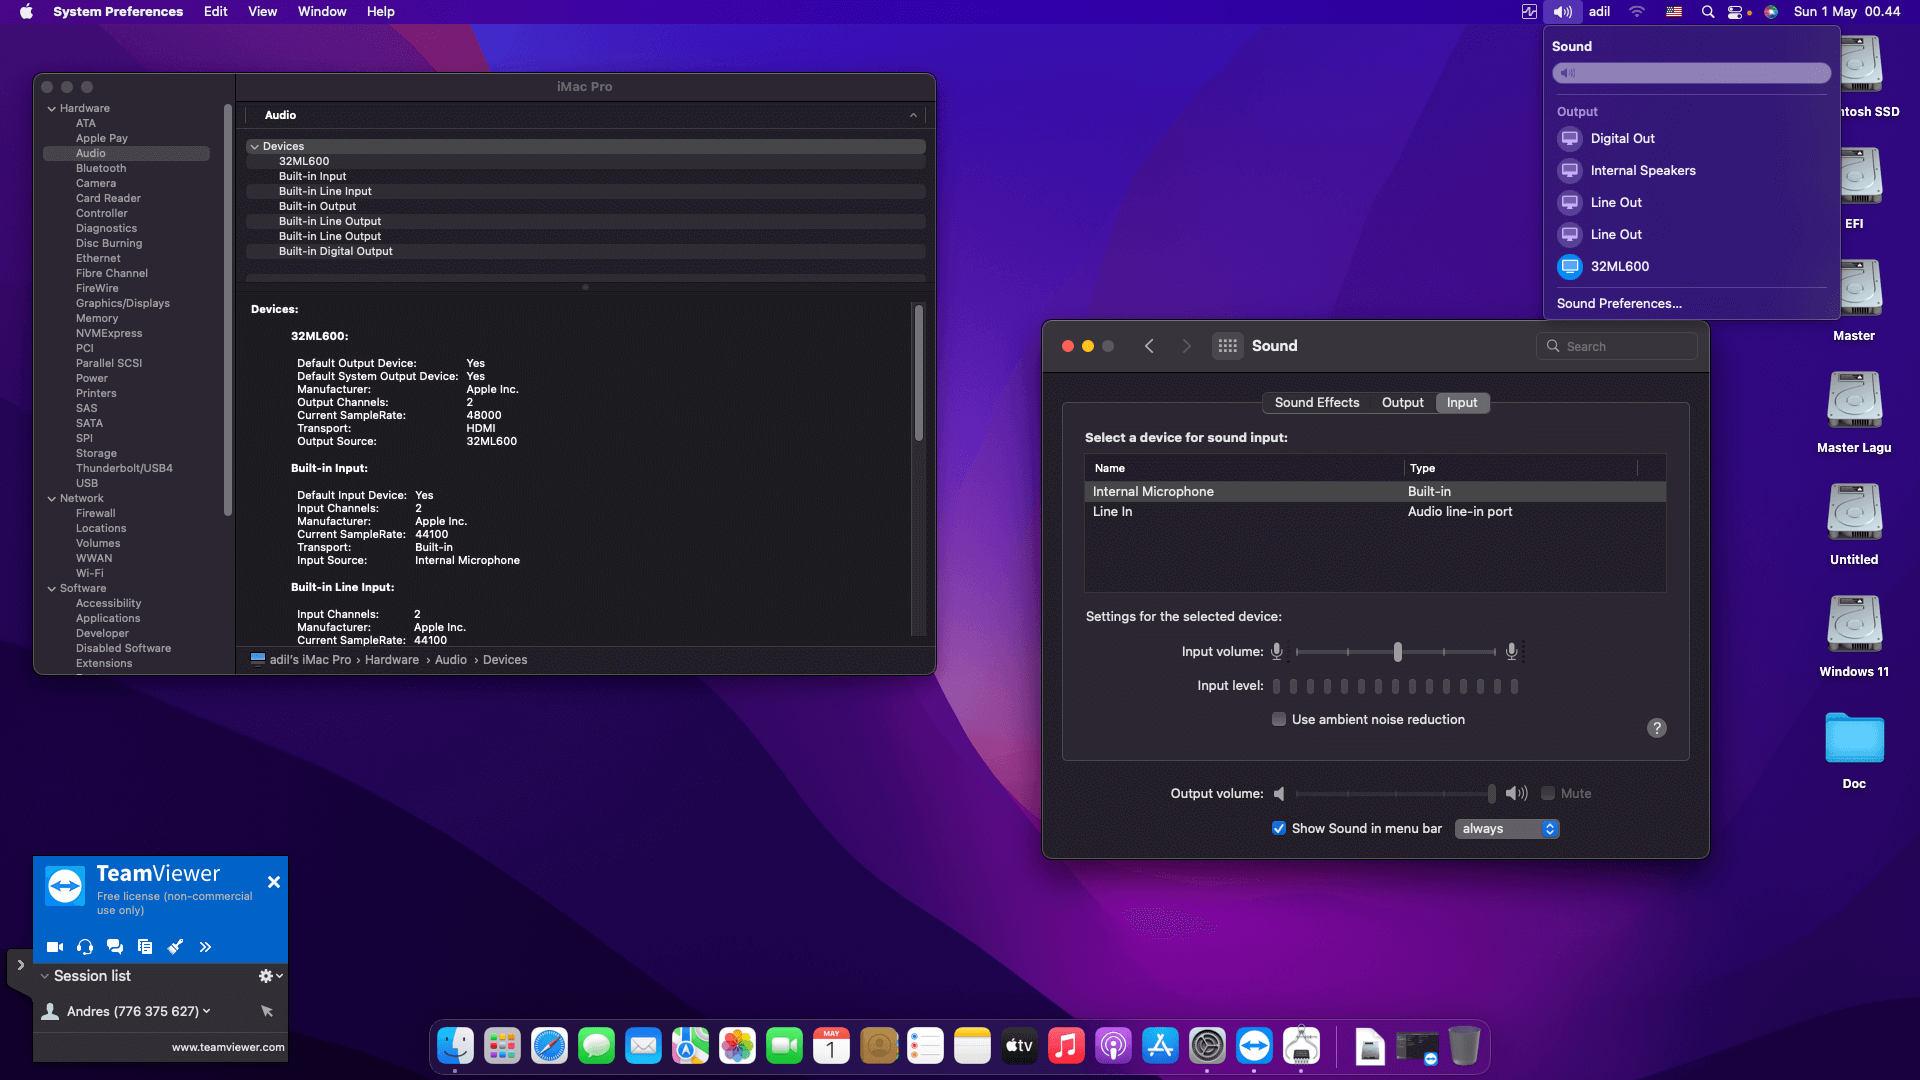Go back in Sound preferences window

(1149, 346)
